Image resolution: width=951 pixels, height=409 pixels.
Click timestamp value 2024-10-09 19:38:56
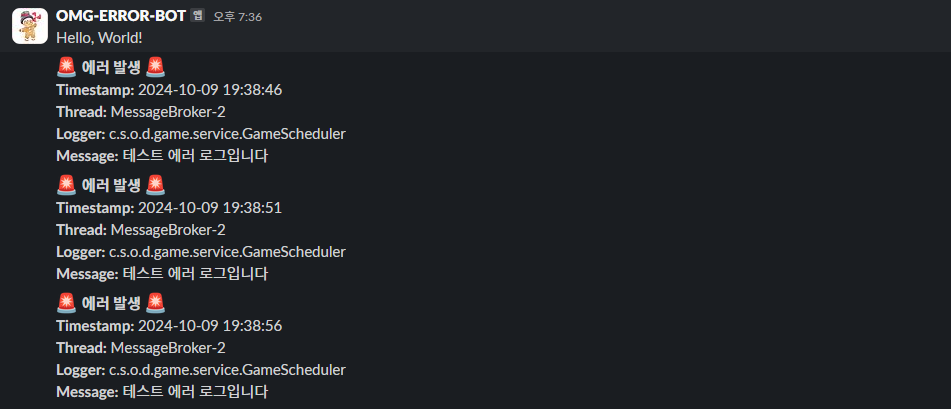[210, 326]
